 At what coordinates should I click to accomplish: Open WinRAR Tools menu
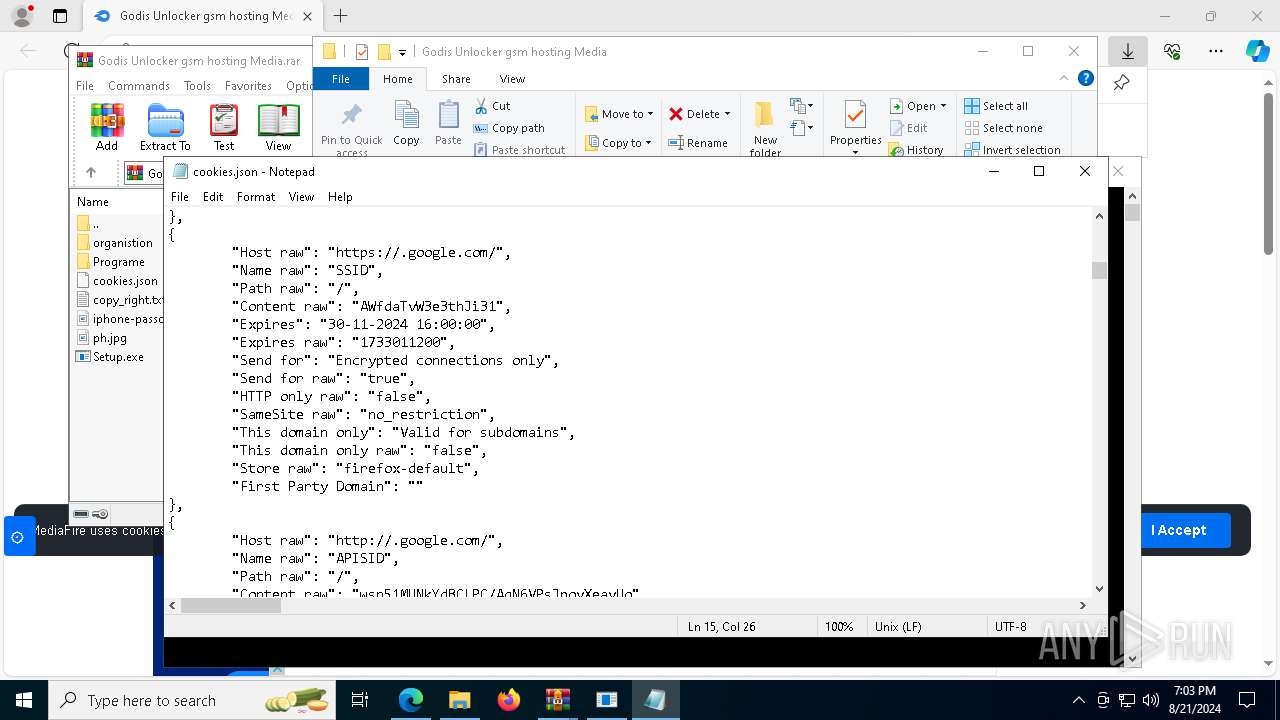[197, 86]
